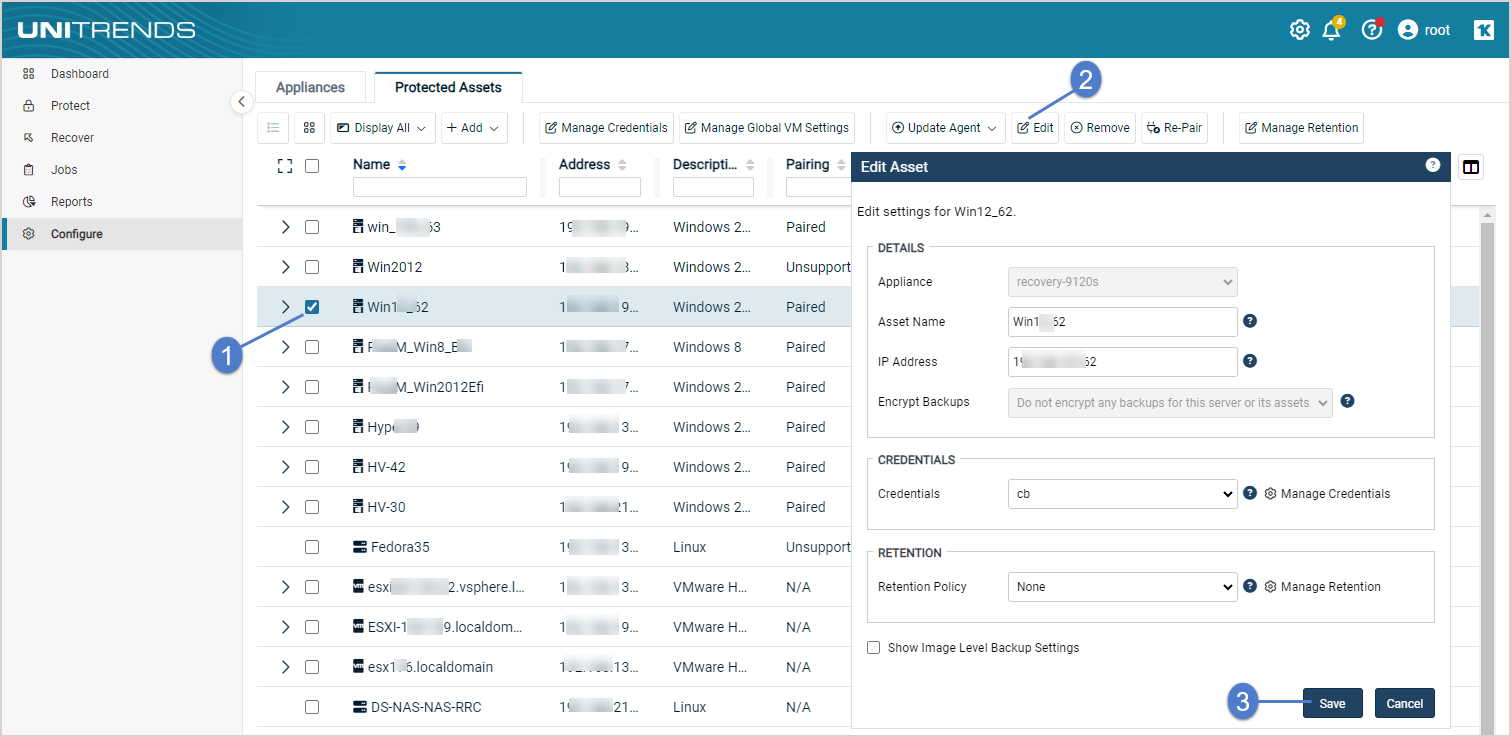1511x737 pixels.
Task: Click the Edit toolbar button
Action: click(x=1035, y=128)
